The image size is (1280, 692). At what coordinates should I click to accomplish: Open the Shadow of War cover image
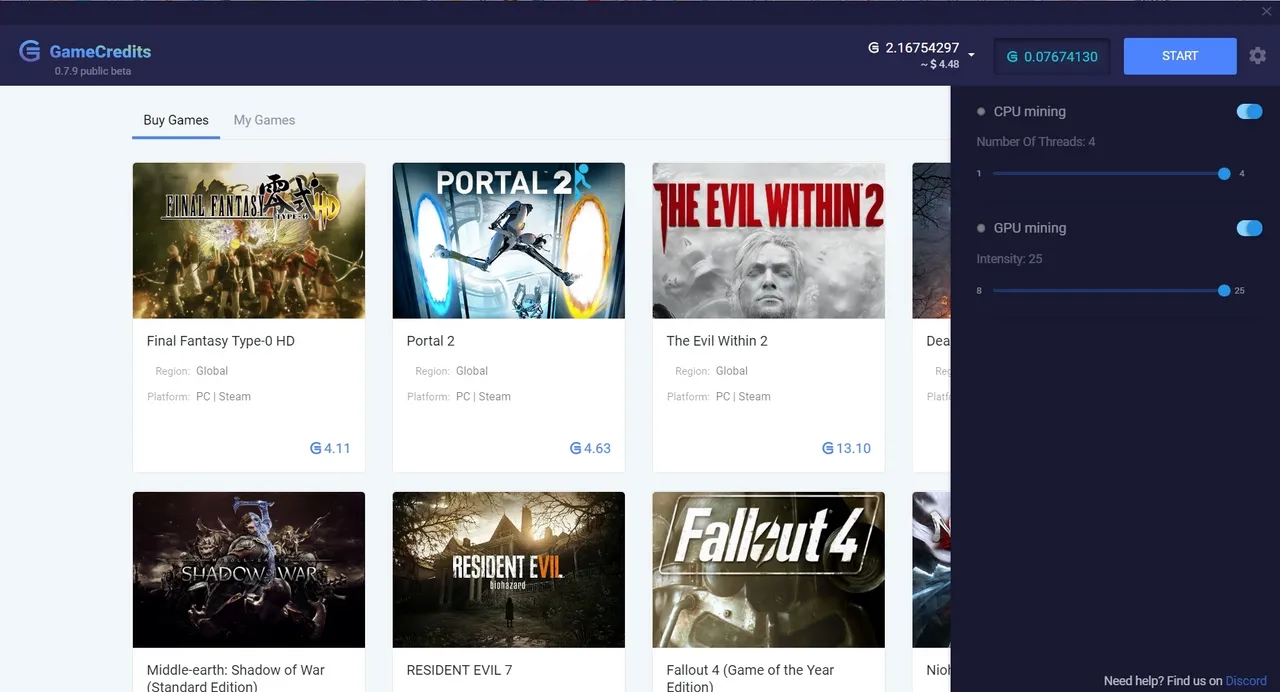coord(249,570)
